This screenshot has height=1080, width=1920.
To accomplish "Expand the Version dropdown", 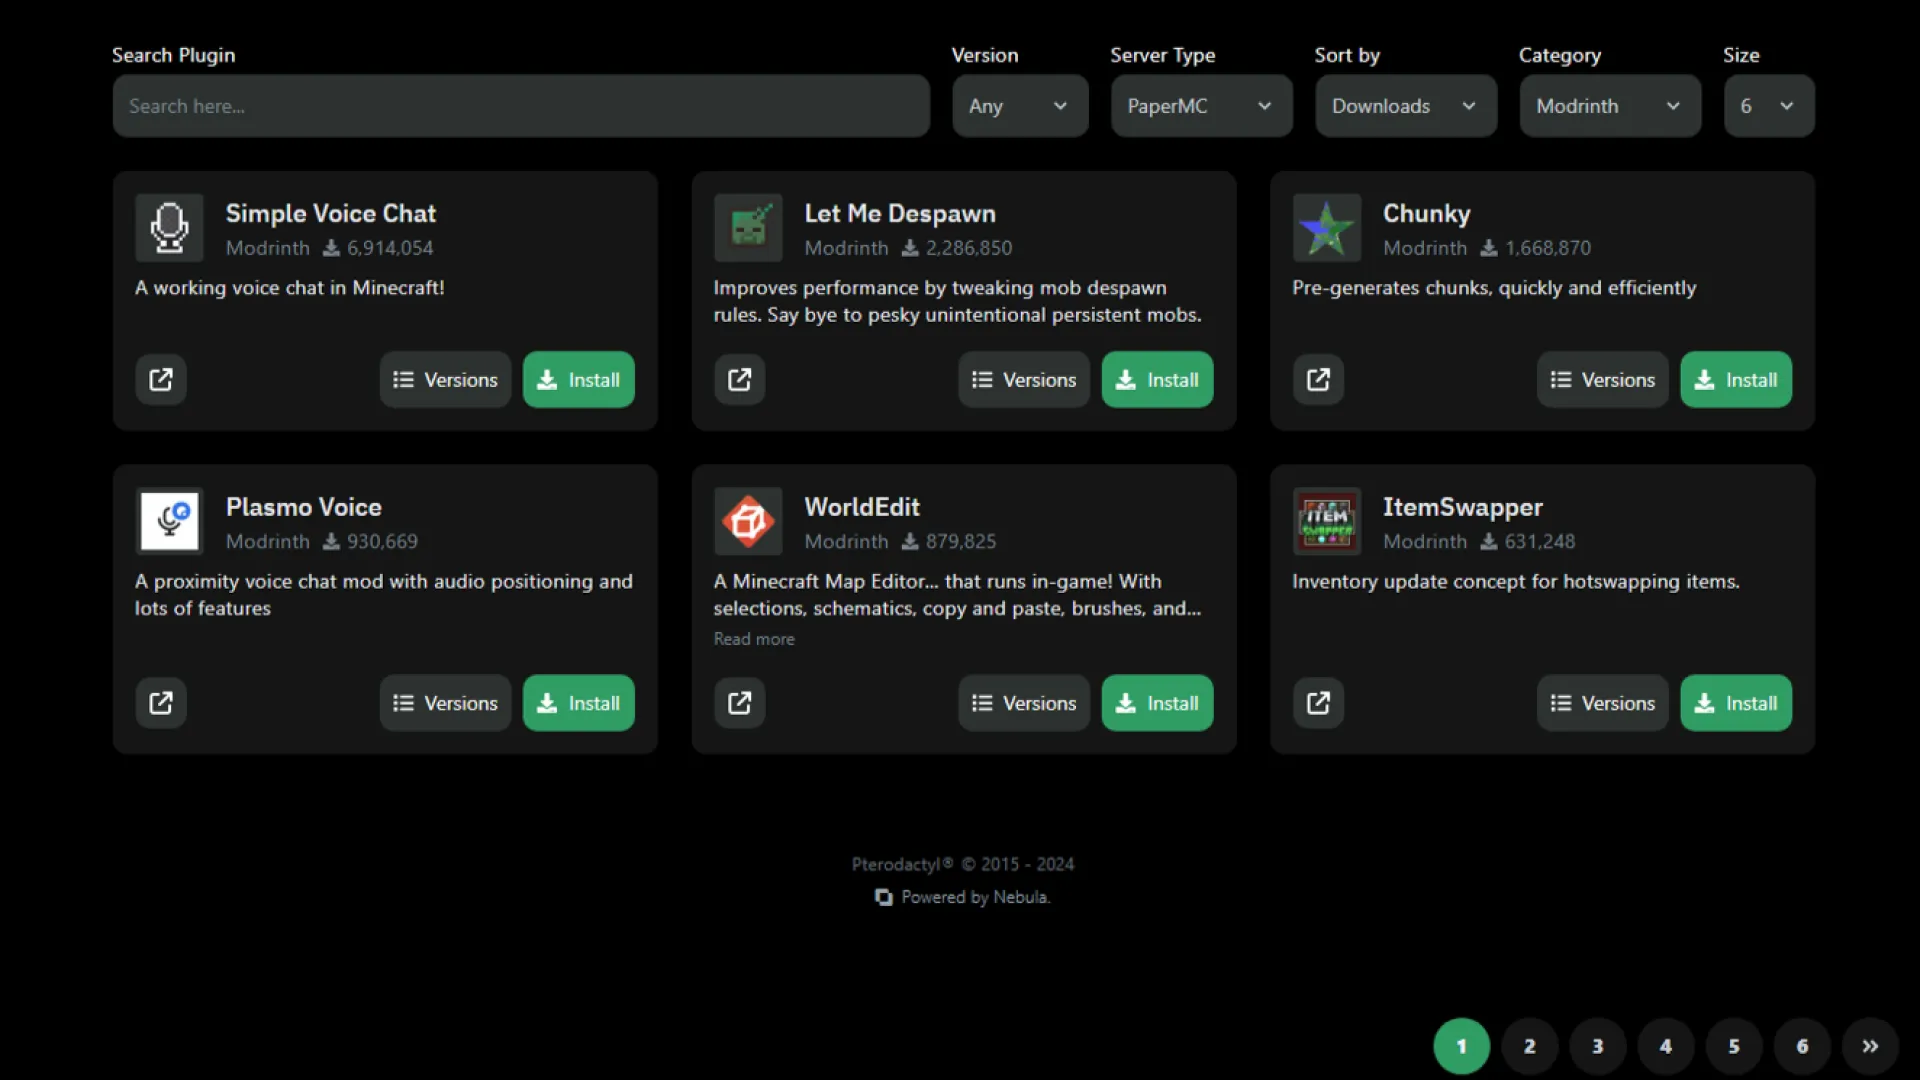I will point(1019,106).
